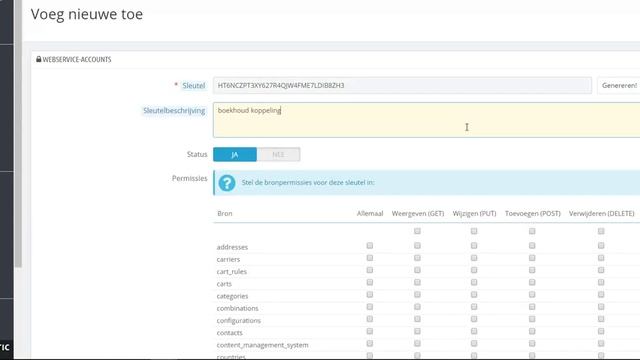Click the Weergeven (GET) column header
The width and height of the screenshot is (640, 360).
point(418,213)
